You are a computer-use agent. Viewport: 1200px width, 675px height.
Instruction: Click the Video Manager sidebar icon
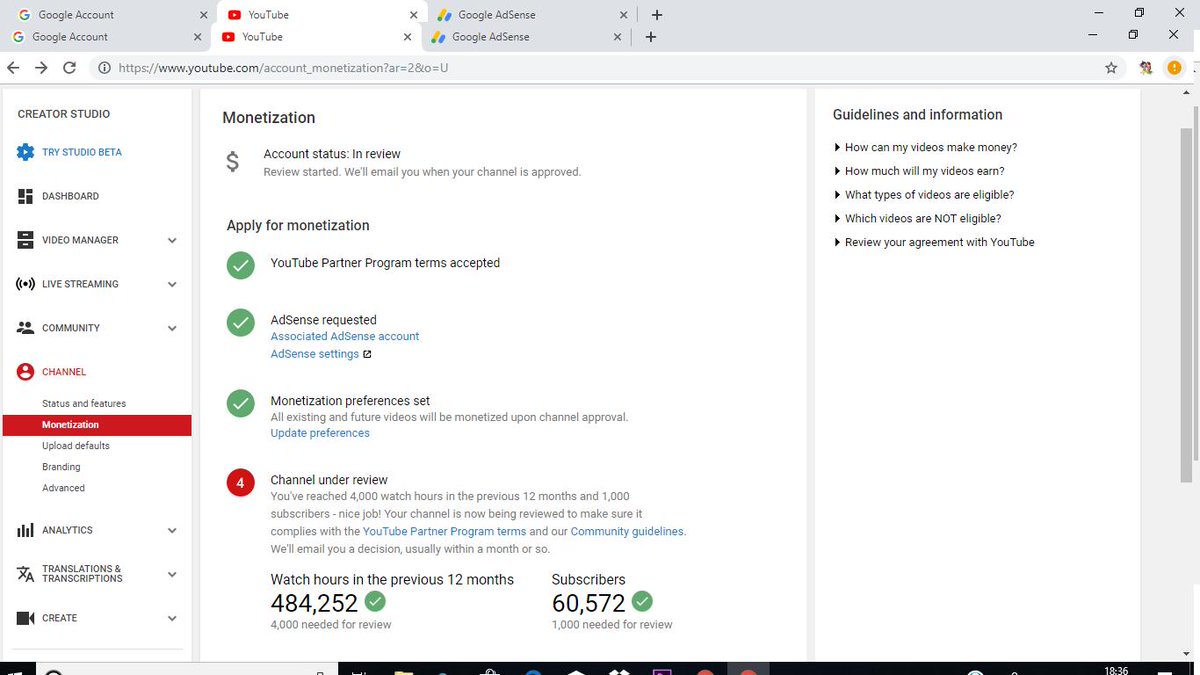(26, 240)
